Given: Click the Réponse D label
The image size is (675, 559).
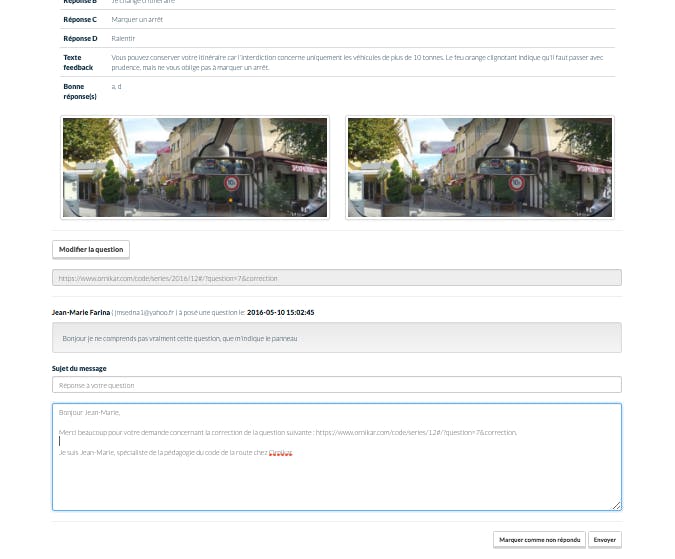Looking at the screenshot, I should [81, 38].
